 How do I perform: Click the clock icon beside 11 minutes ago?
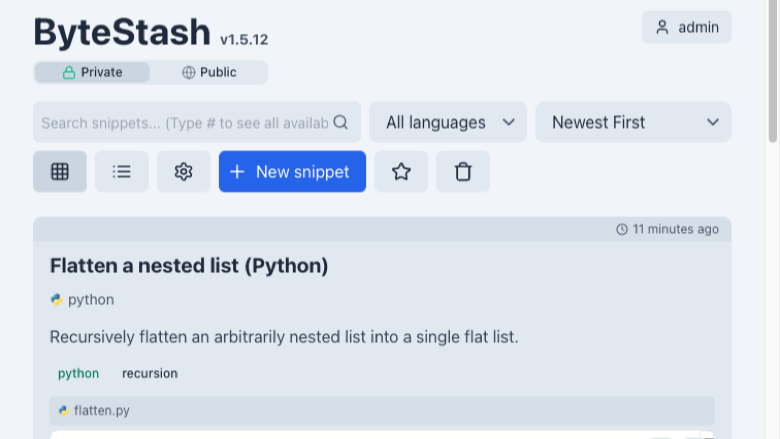point(622,229)
